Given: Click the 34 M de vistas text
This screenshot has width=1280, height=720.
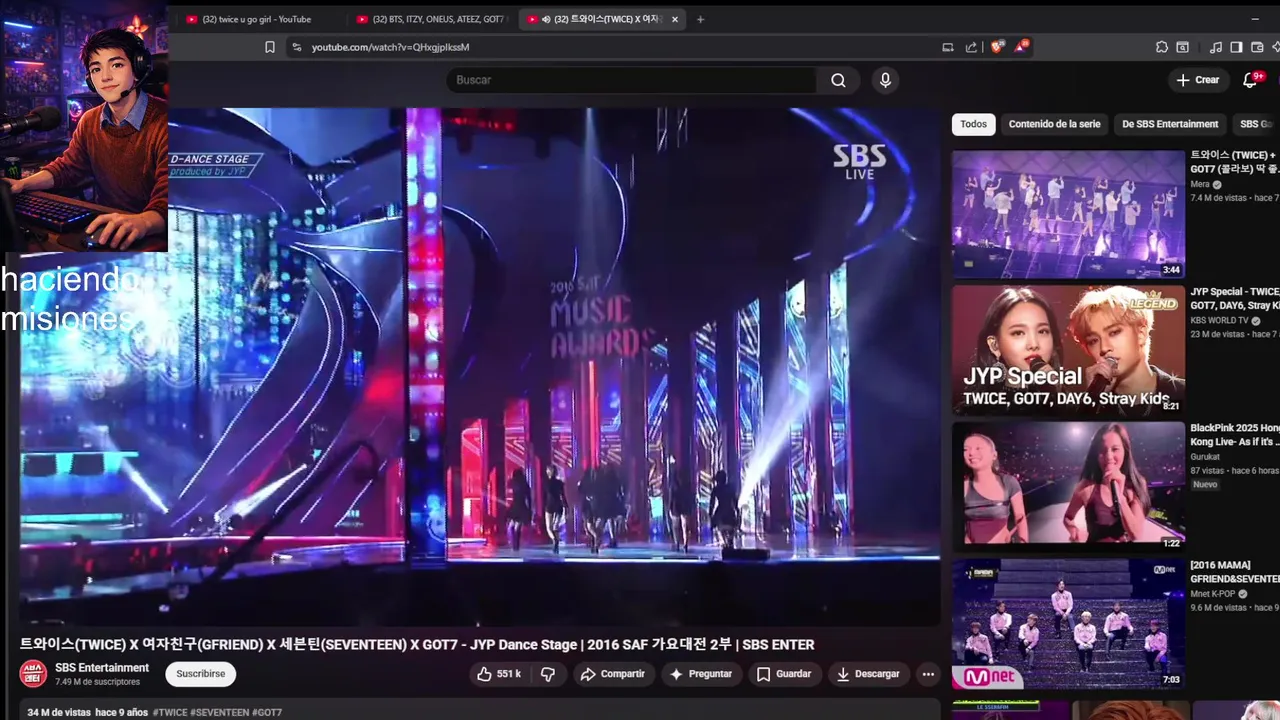Looking at the screenshot, I should [x=59, y=712].
